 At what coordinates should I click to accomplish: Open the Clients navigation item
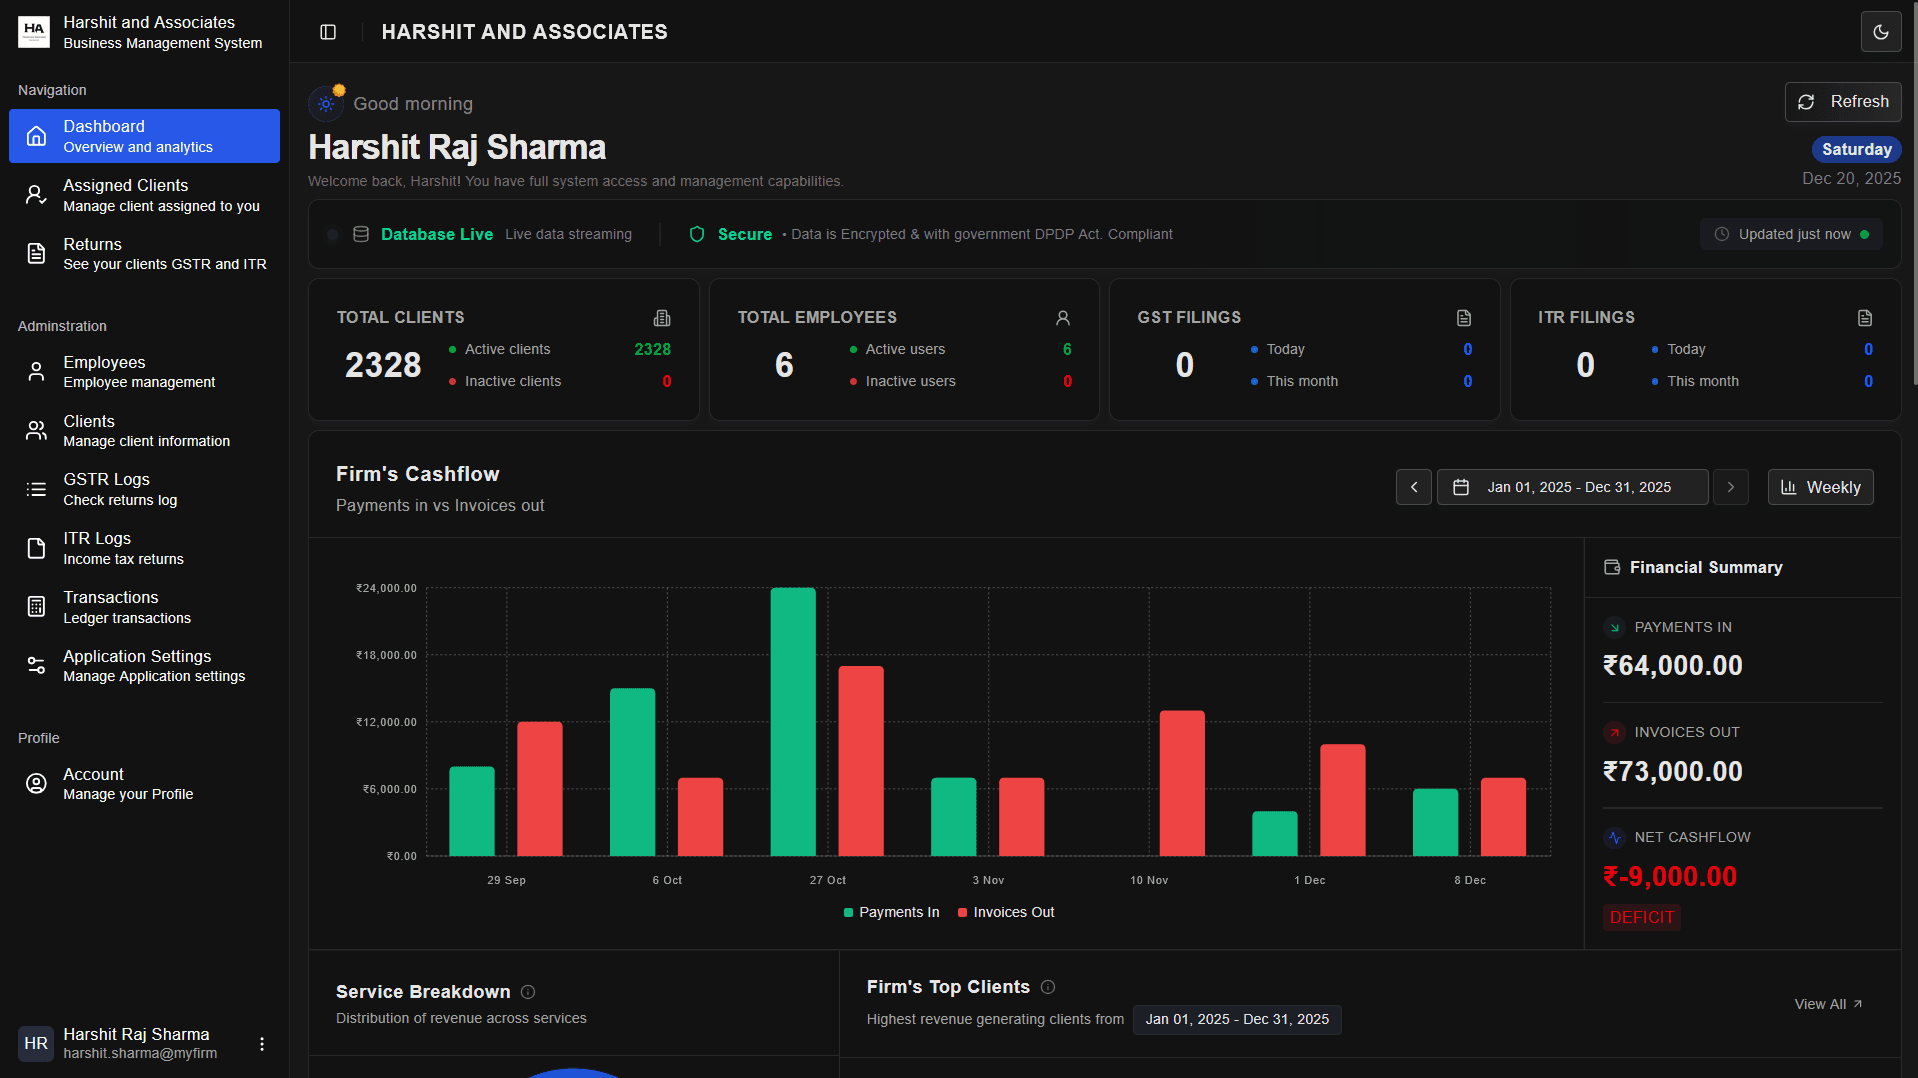pos(144,430)
